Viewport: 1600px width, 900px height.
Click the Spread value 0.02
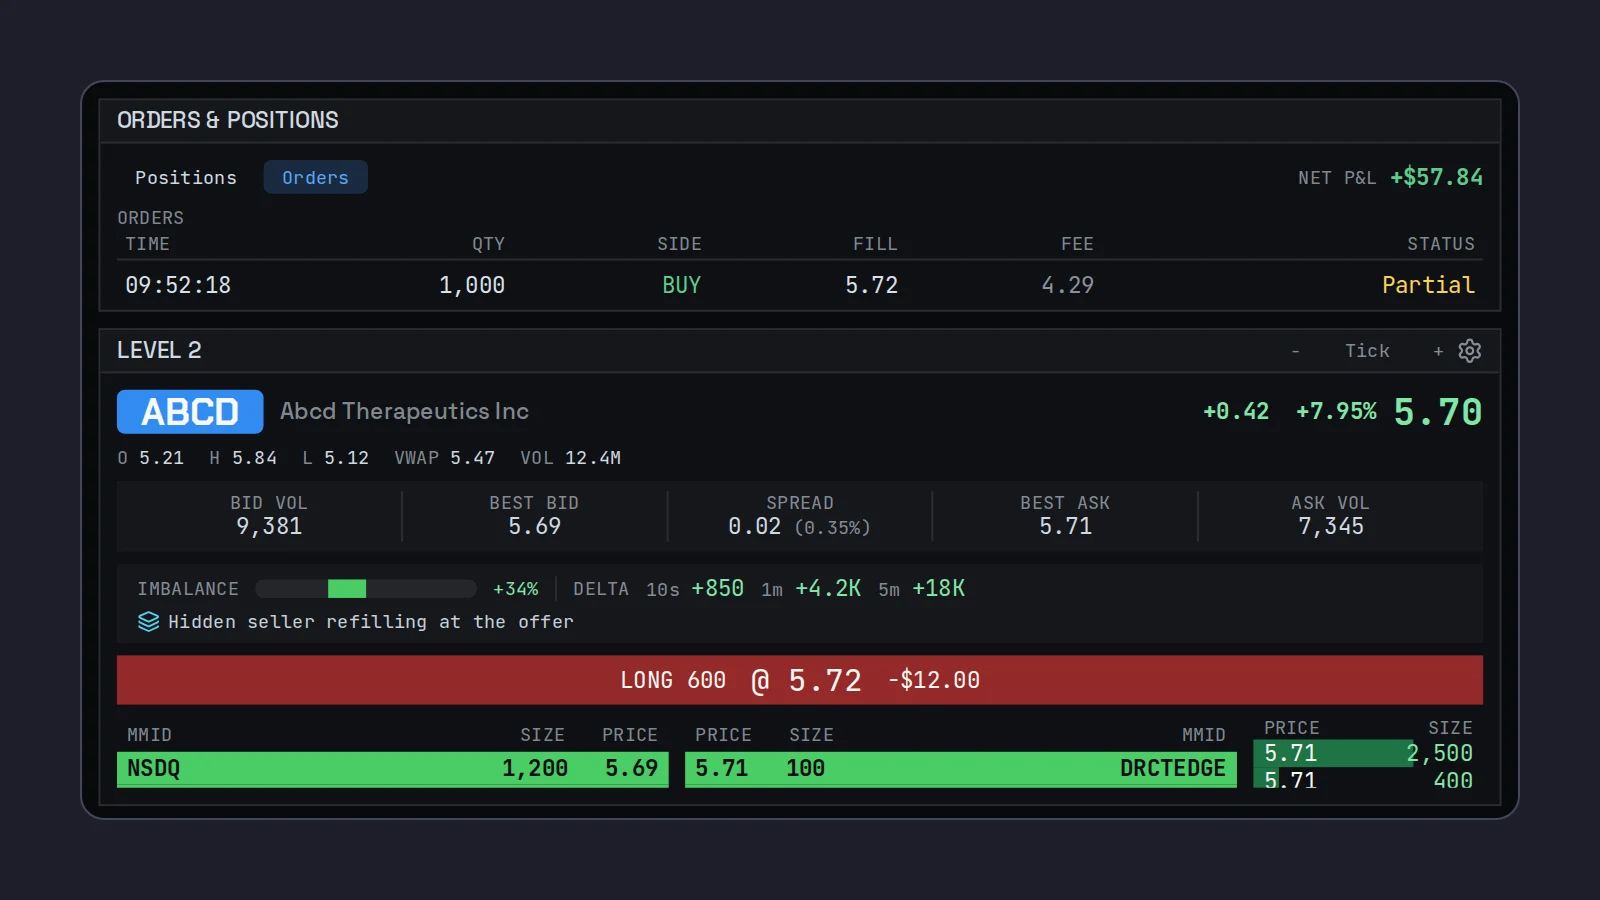tap(754, 526)
